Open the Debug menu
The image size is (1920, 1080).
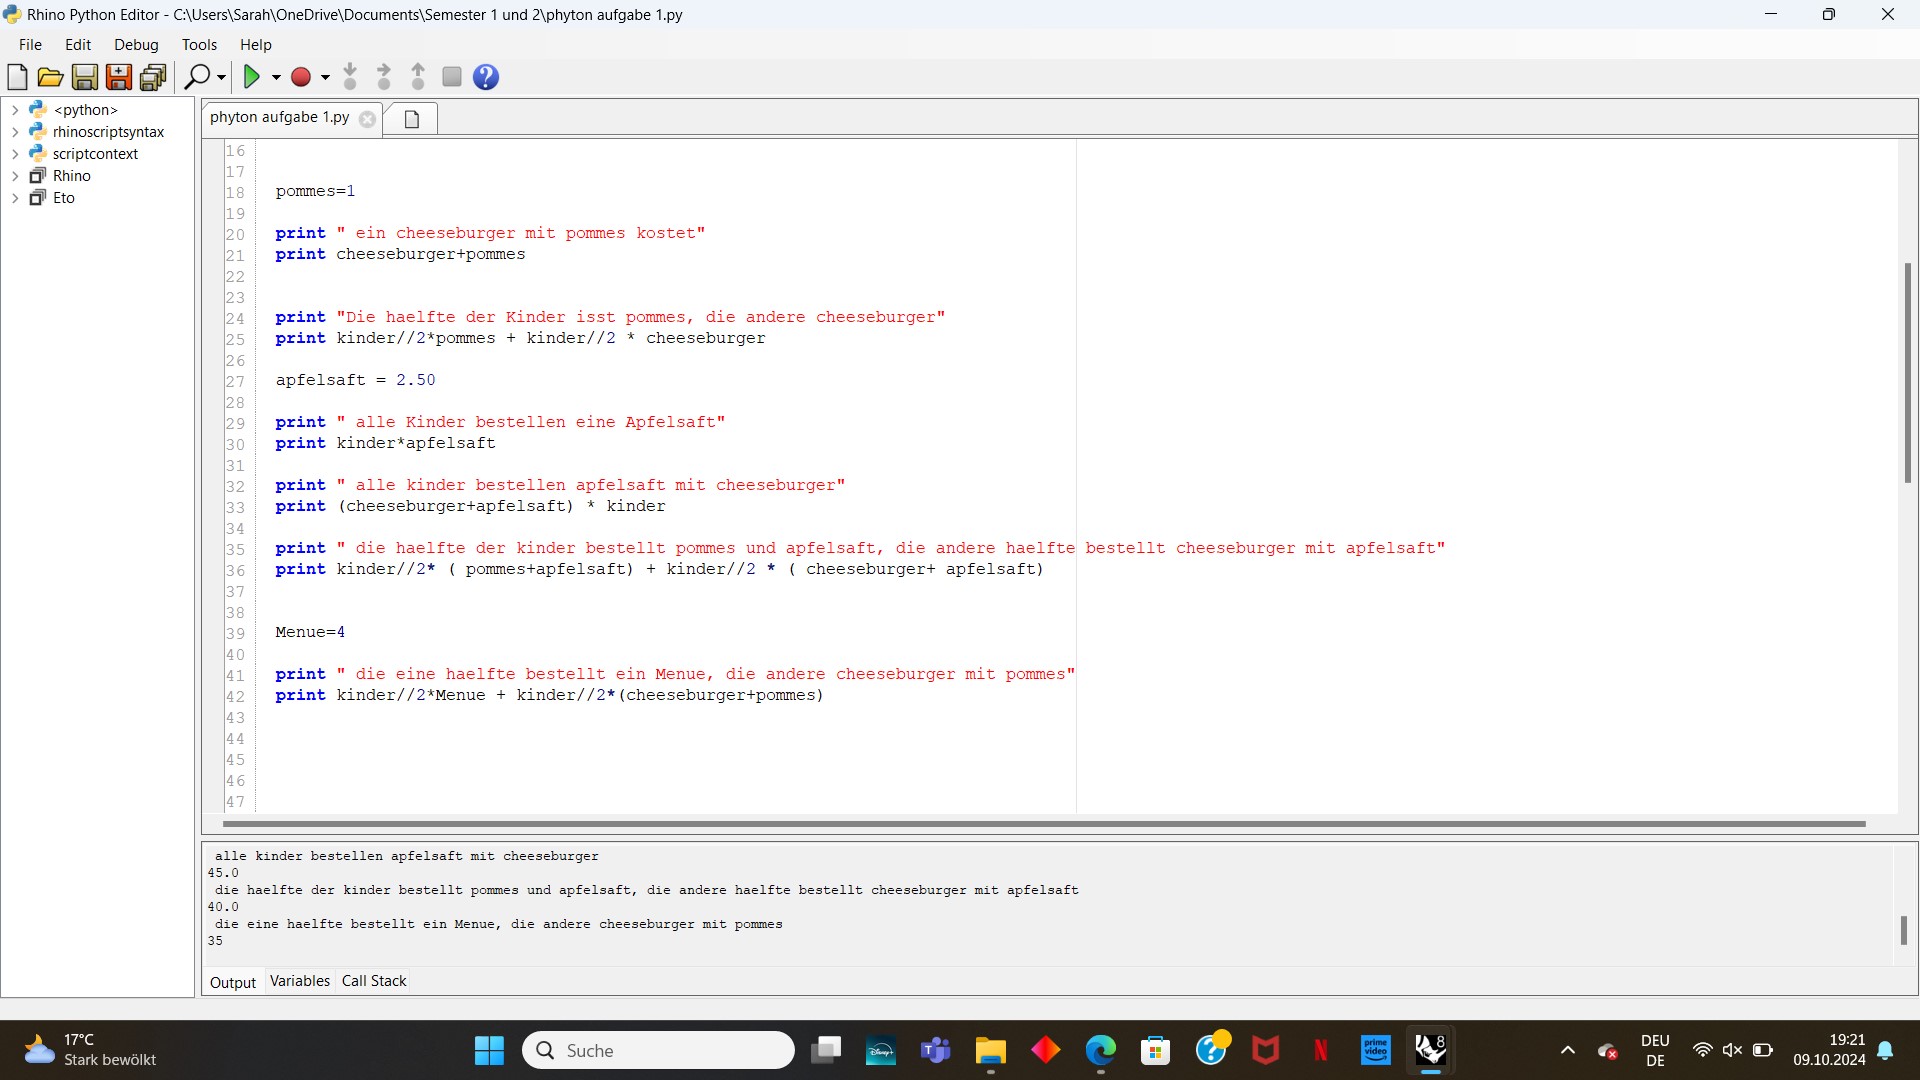135,44
